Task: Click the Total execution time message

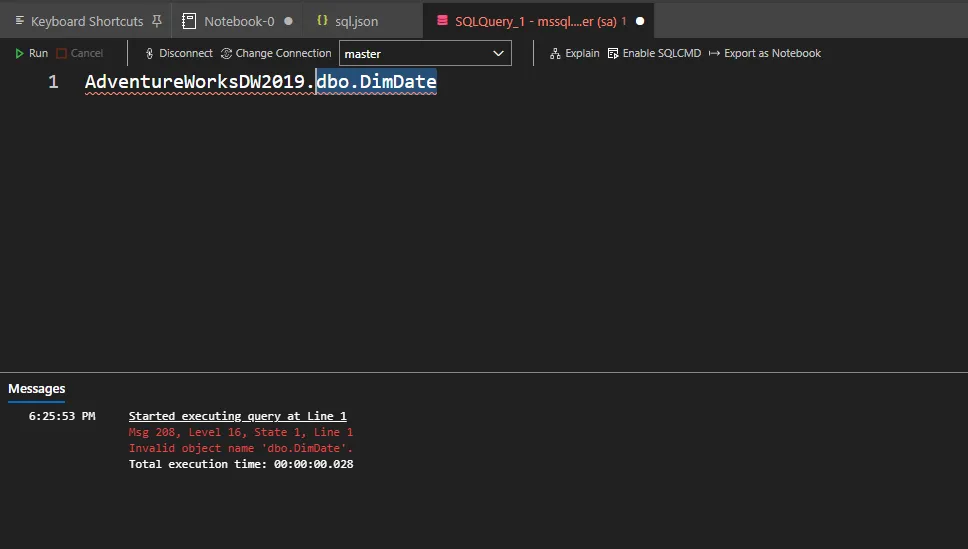Action: [241, 464]
